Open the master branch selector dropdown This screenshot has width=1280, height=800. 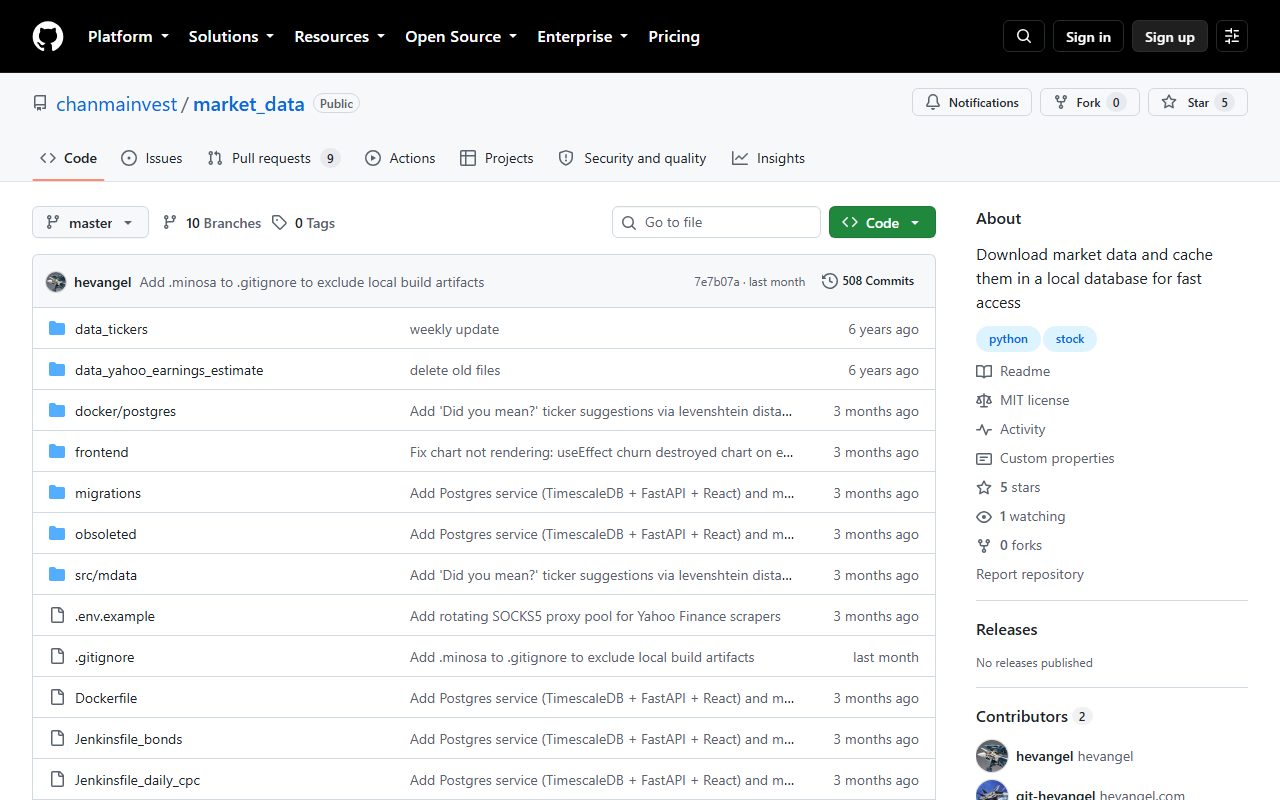pos(90,223)
